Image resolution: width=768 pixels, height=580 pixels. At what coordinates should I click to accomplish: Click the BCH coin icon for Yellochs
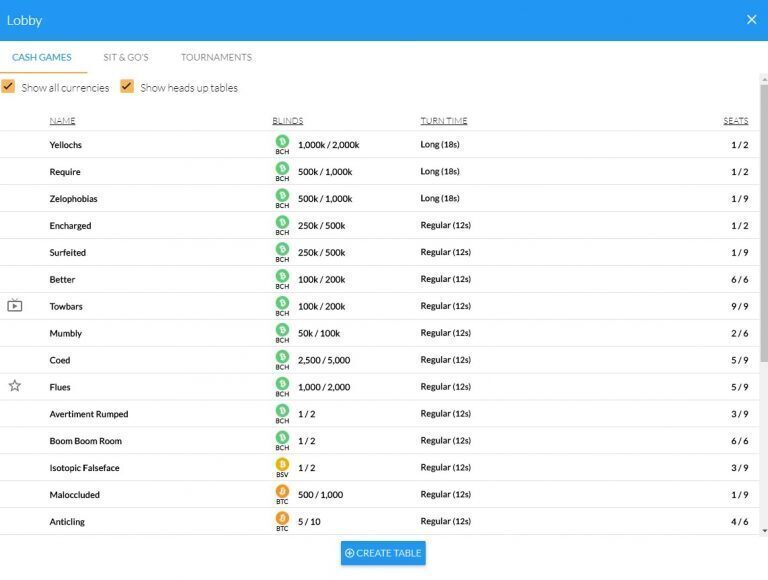282,142
